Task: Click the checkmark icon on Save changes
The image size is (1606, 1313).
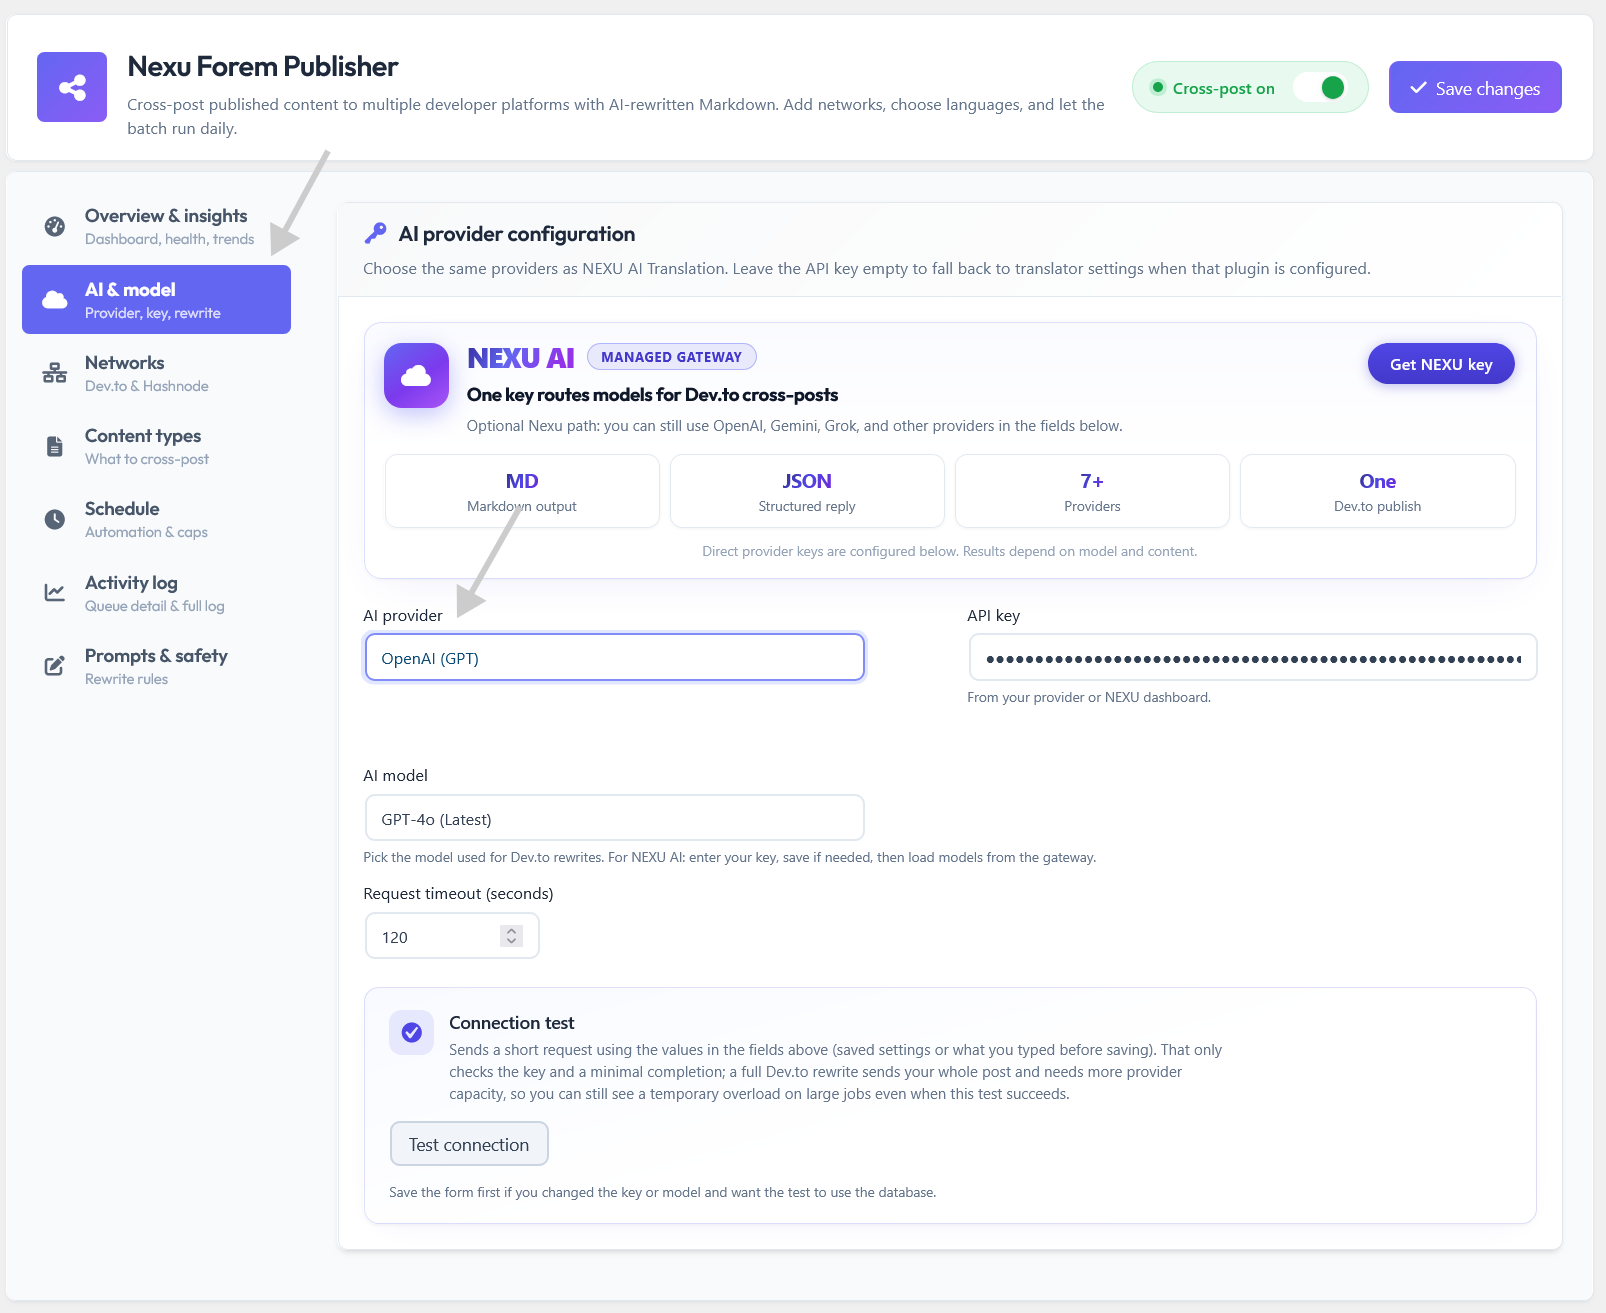Action: coord(1418,88)
